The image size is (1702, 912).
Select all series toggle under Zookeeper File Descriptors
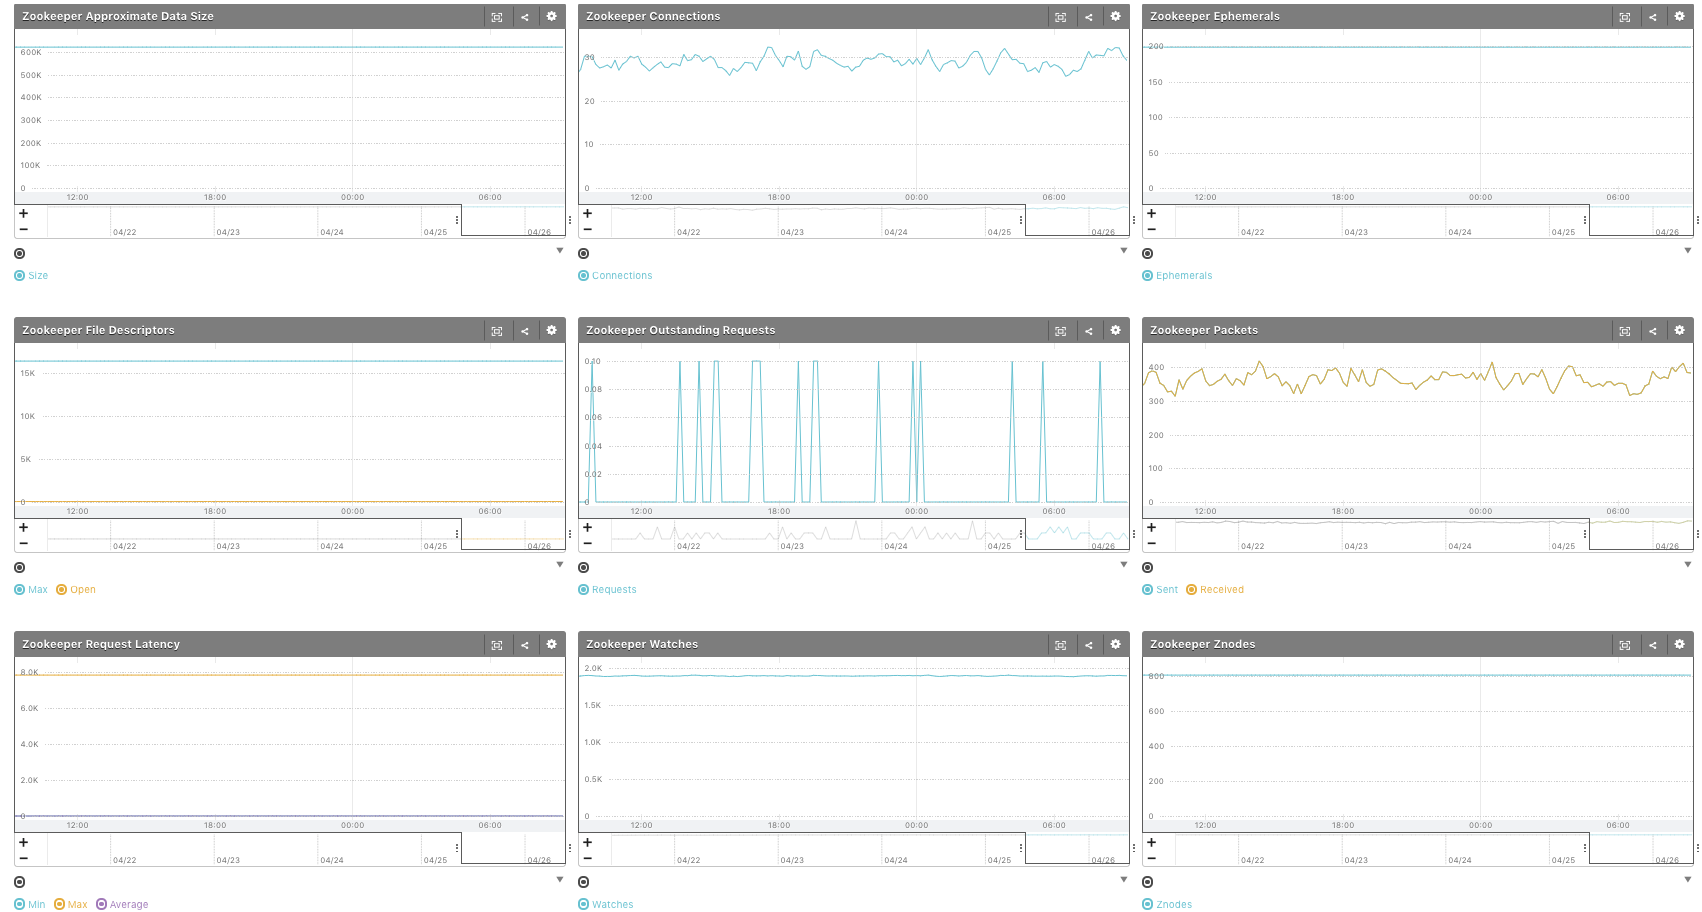[x=19, y=568]
